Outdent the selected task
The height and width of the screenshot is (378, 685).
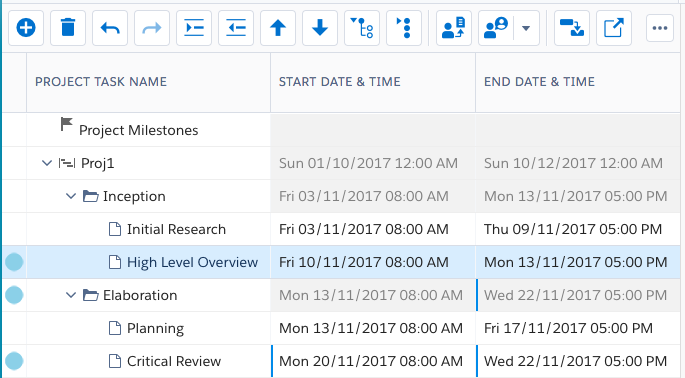[x=236, y=28]
